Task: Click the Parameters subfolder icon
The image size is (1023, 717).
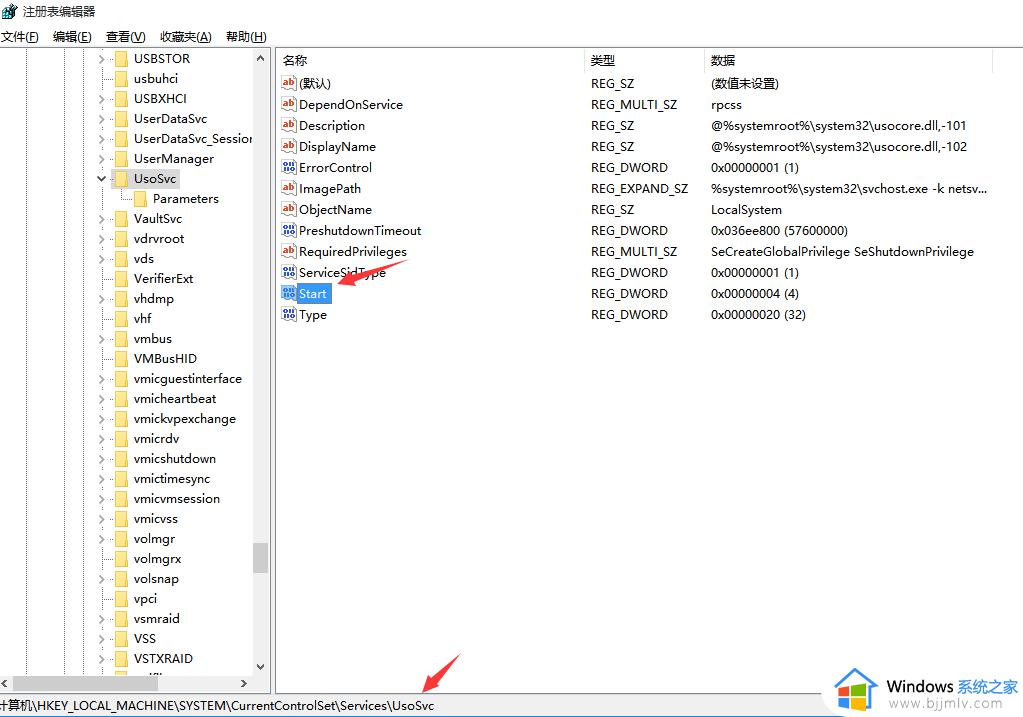Action: pyautogui.click(x=140, y=198)
